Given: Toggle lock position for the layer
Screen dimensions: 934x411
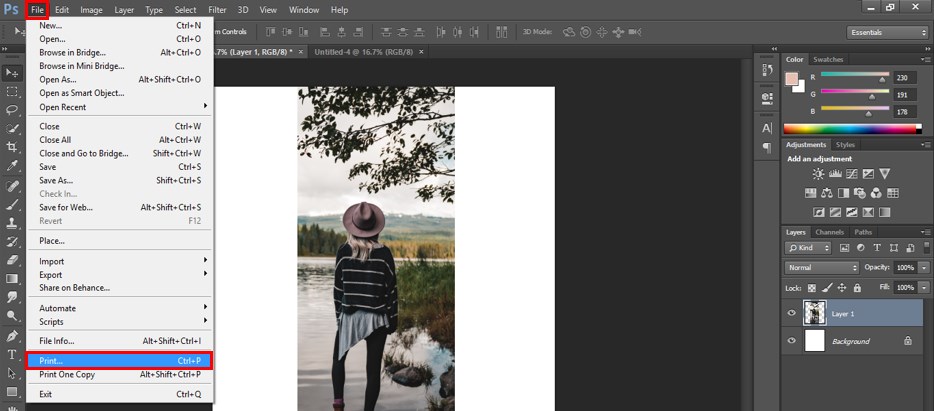Looking at the screenshot, I should [842, 288].
